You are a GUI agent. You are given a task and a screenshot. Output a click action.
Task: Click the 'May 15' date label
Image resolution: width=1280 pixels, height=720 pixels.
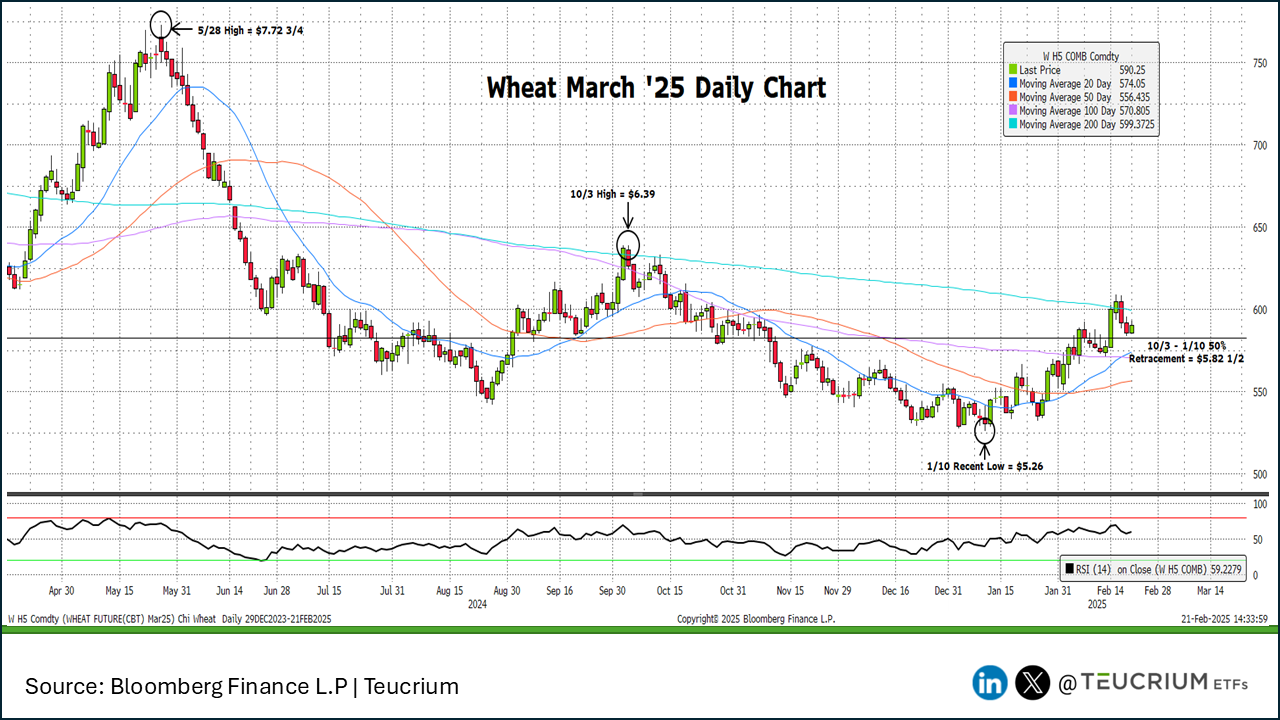[120, 591]
